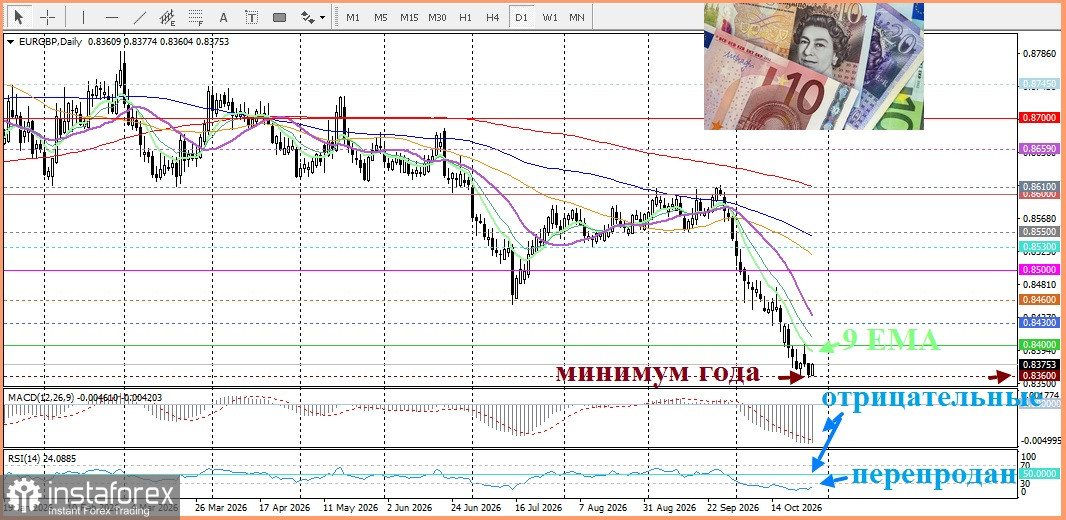This screenshot has height=520, width=1066.
Task: Click the EURGBP,Daily chart title text
Action: [x=50, y=41]
